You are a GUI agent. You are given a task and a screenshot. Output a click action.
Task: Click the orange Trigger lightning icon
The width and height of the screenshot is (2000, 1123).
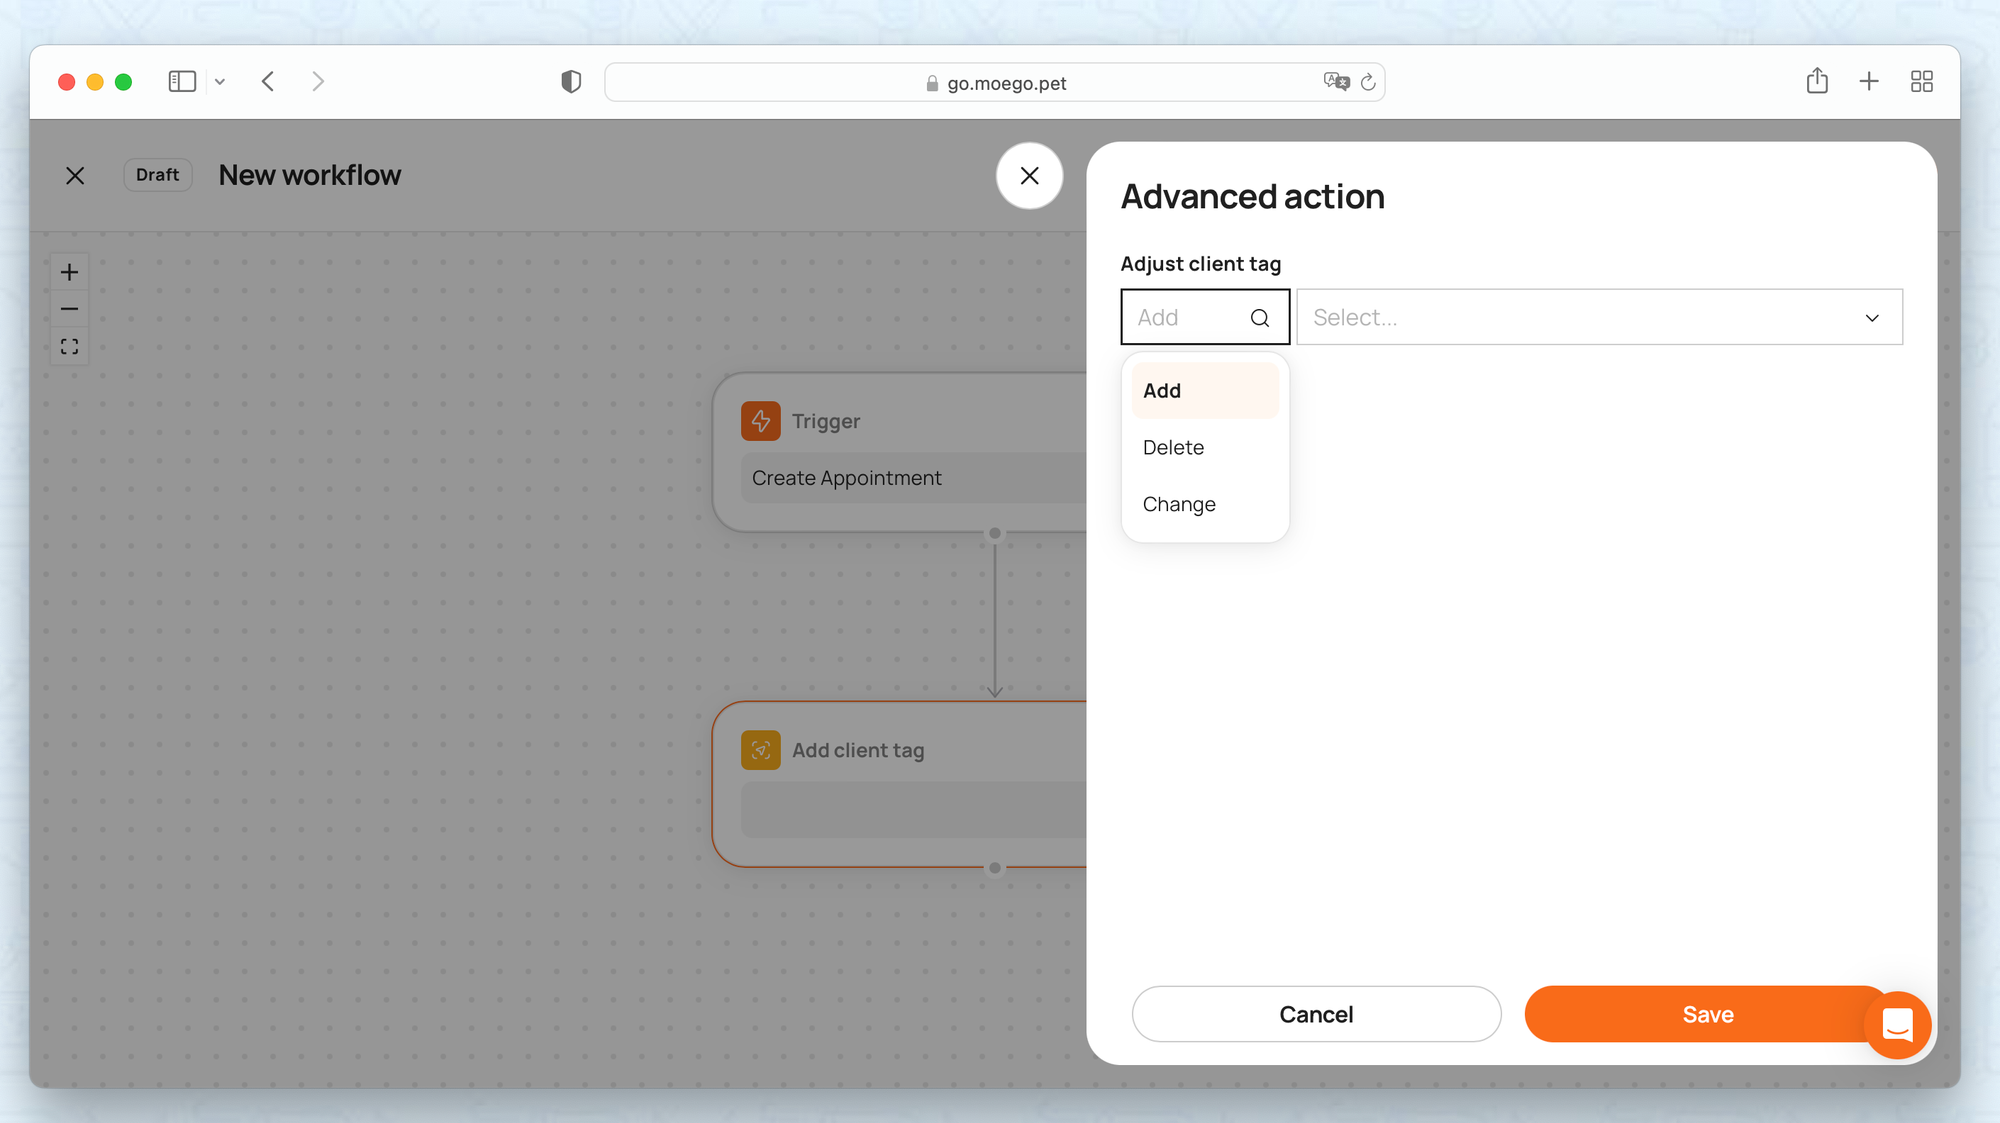tap(760, 421)
